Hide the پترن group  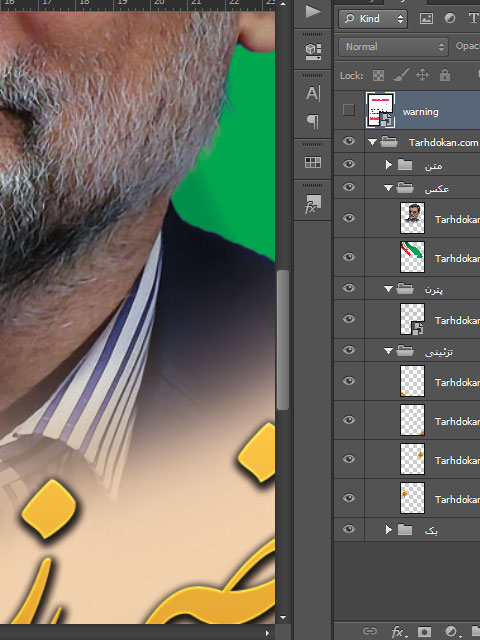point(349,288)
